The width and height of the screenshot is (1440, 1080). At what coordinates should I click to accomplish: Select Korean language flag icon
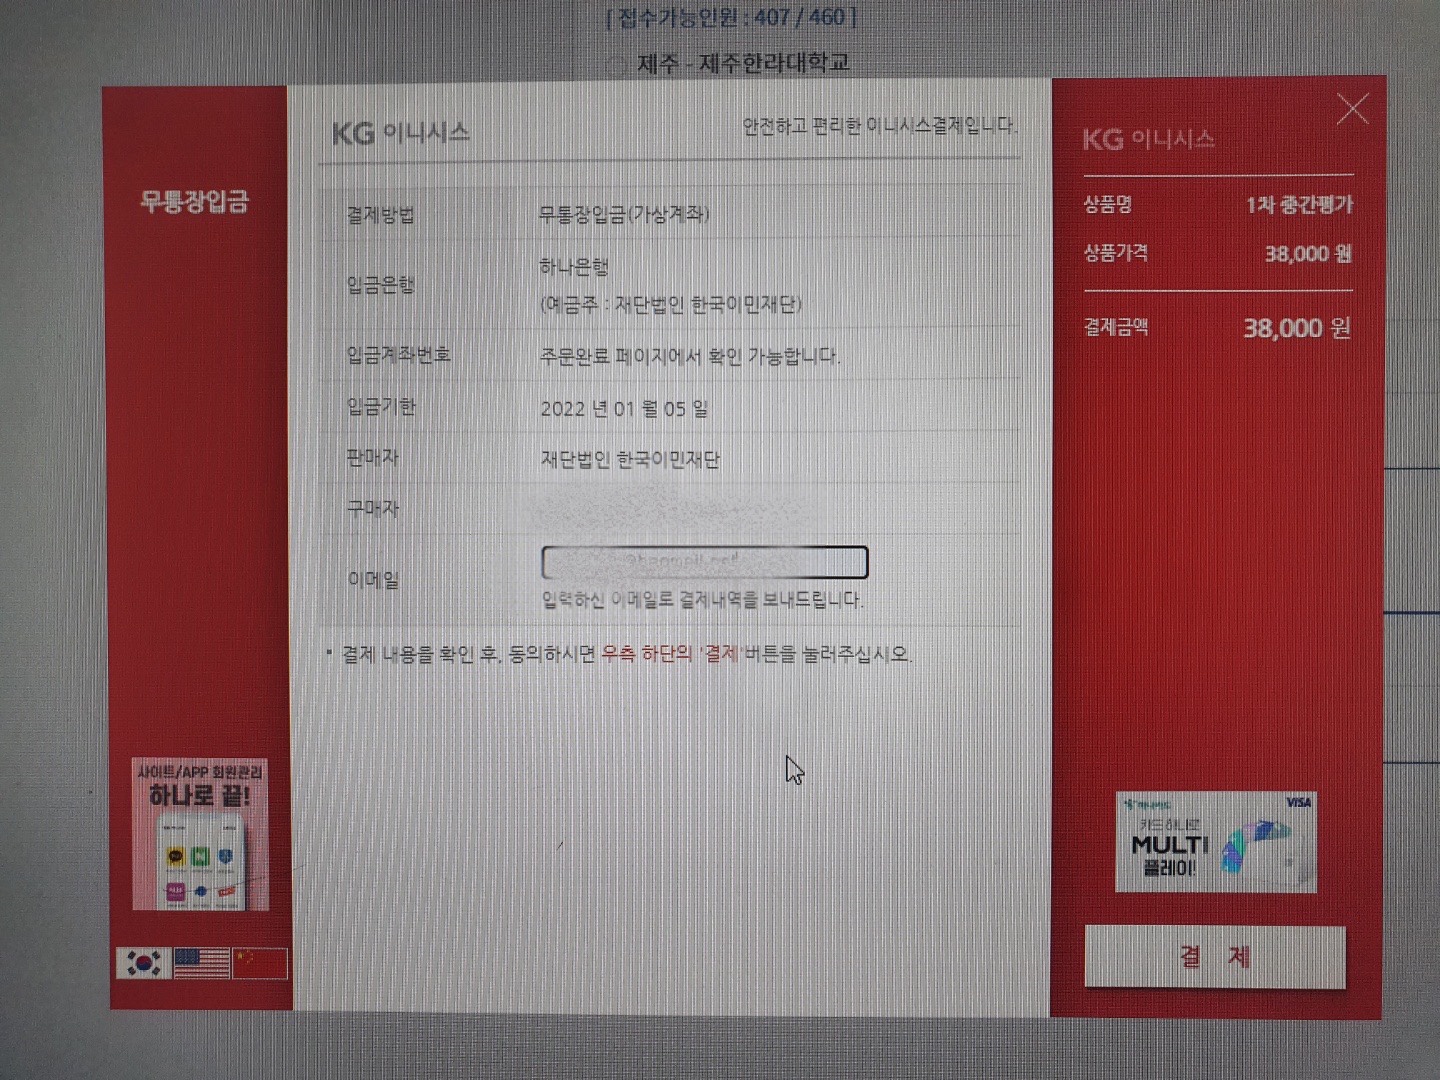143,963
